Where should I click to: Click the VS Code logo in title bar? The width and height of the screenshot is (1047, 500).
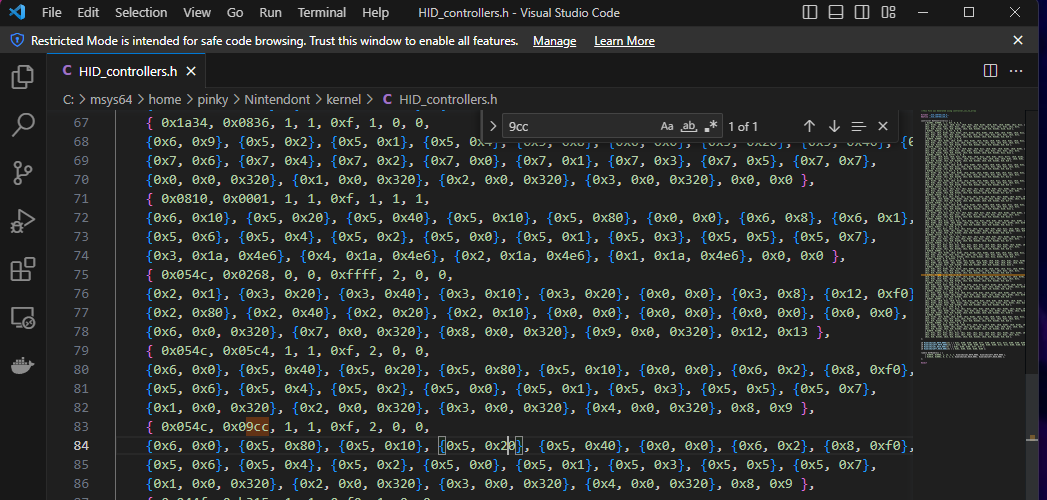(x=17, y=13)
